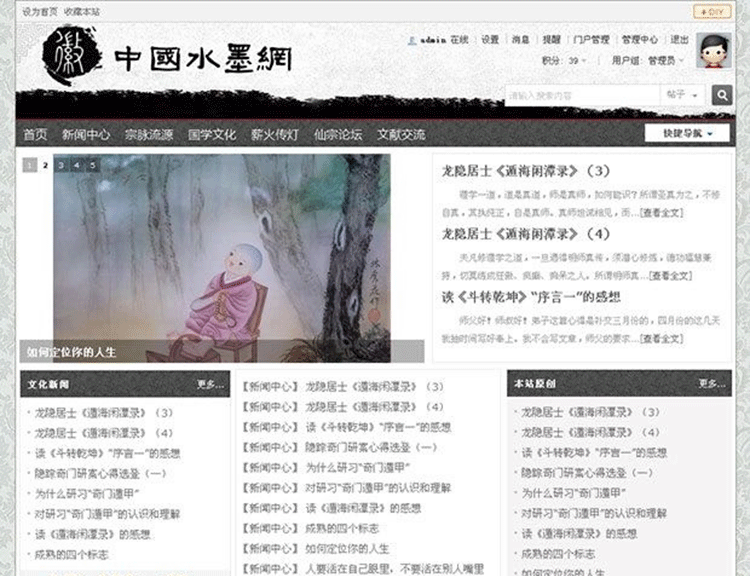This screenshot has width=750, height=576.
Task: Open 本站原创 section title
Action: [x=535, y=383]
